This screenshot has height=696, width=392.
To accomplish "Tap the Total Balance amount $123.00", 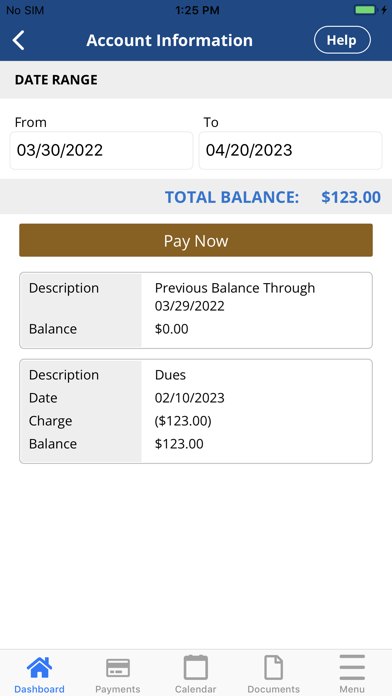I will click(351, 197).
